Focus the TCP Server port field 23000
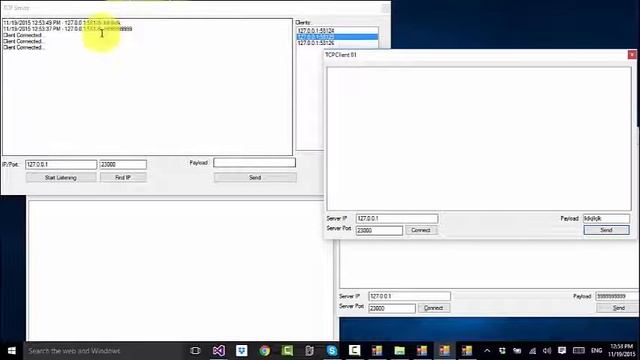Image resolution: width=640 pixels, height=360 pixels. pos(123,164)
